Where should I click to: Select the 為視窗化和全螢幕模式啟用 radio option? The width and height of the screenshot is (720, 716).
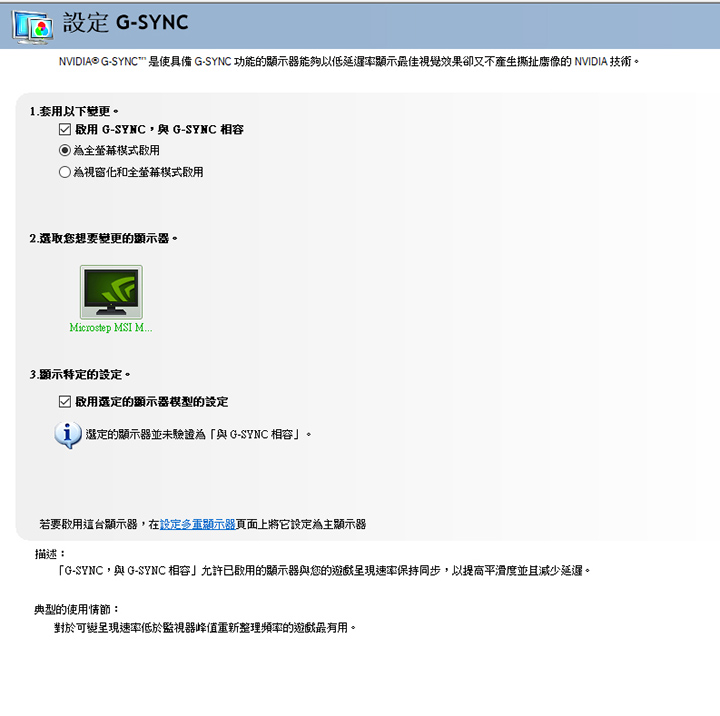click(x=65, y=172)
